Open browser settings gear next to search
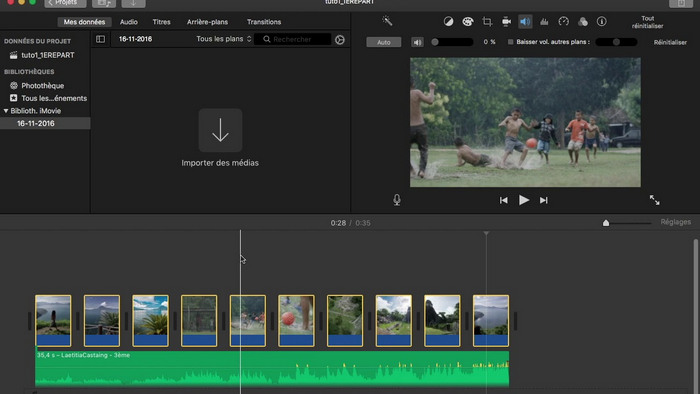This screenshot has width=700, height=394. (340, 40)
